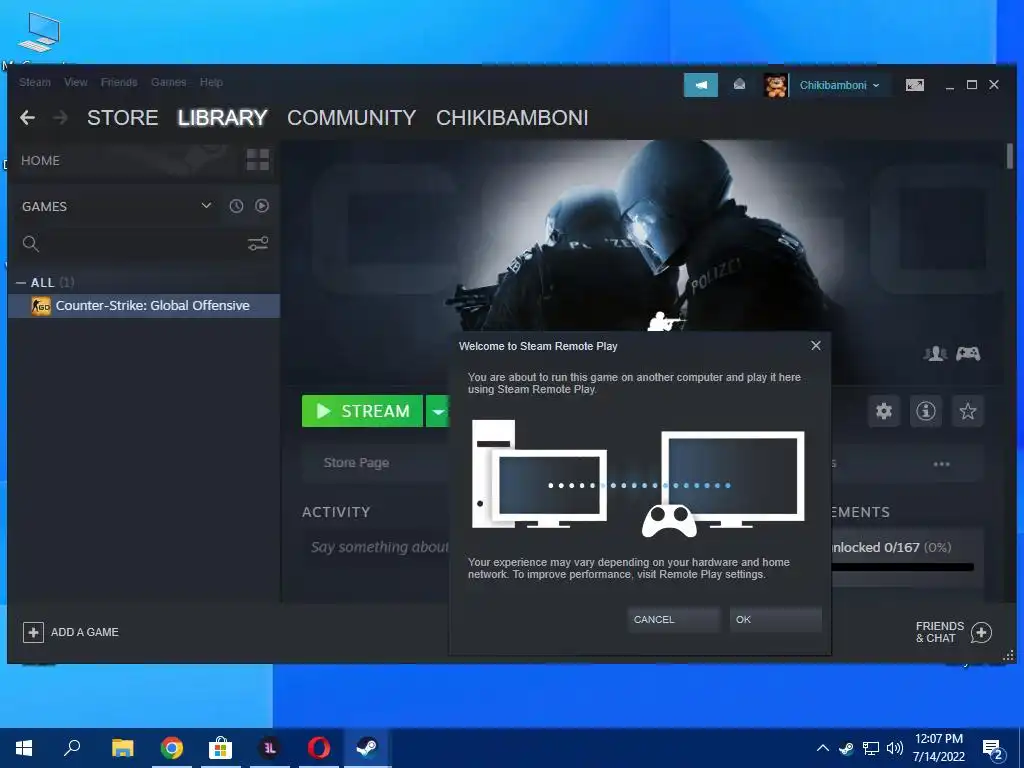The image size is (1024, 768).
Task: Click the Steam announcements megaphone icon
Action: coord(701,85)
